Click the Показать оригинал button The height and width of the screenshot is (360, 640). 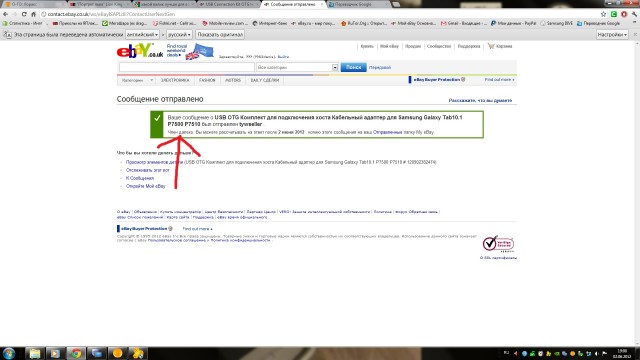[x=220, y=35]
